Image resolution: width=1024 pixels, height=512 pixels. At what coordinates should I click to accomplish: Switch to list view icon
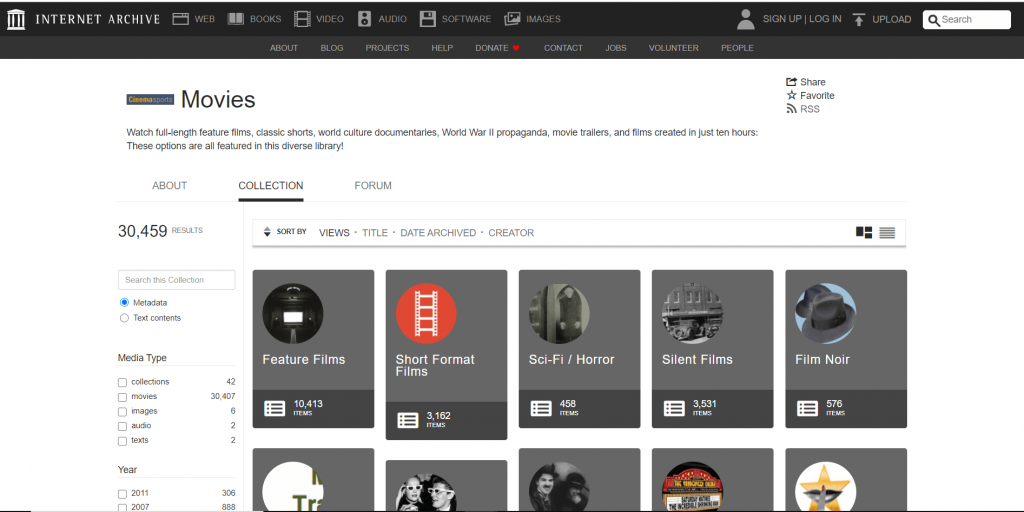point(887,232)
